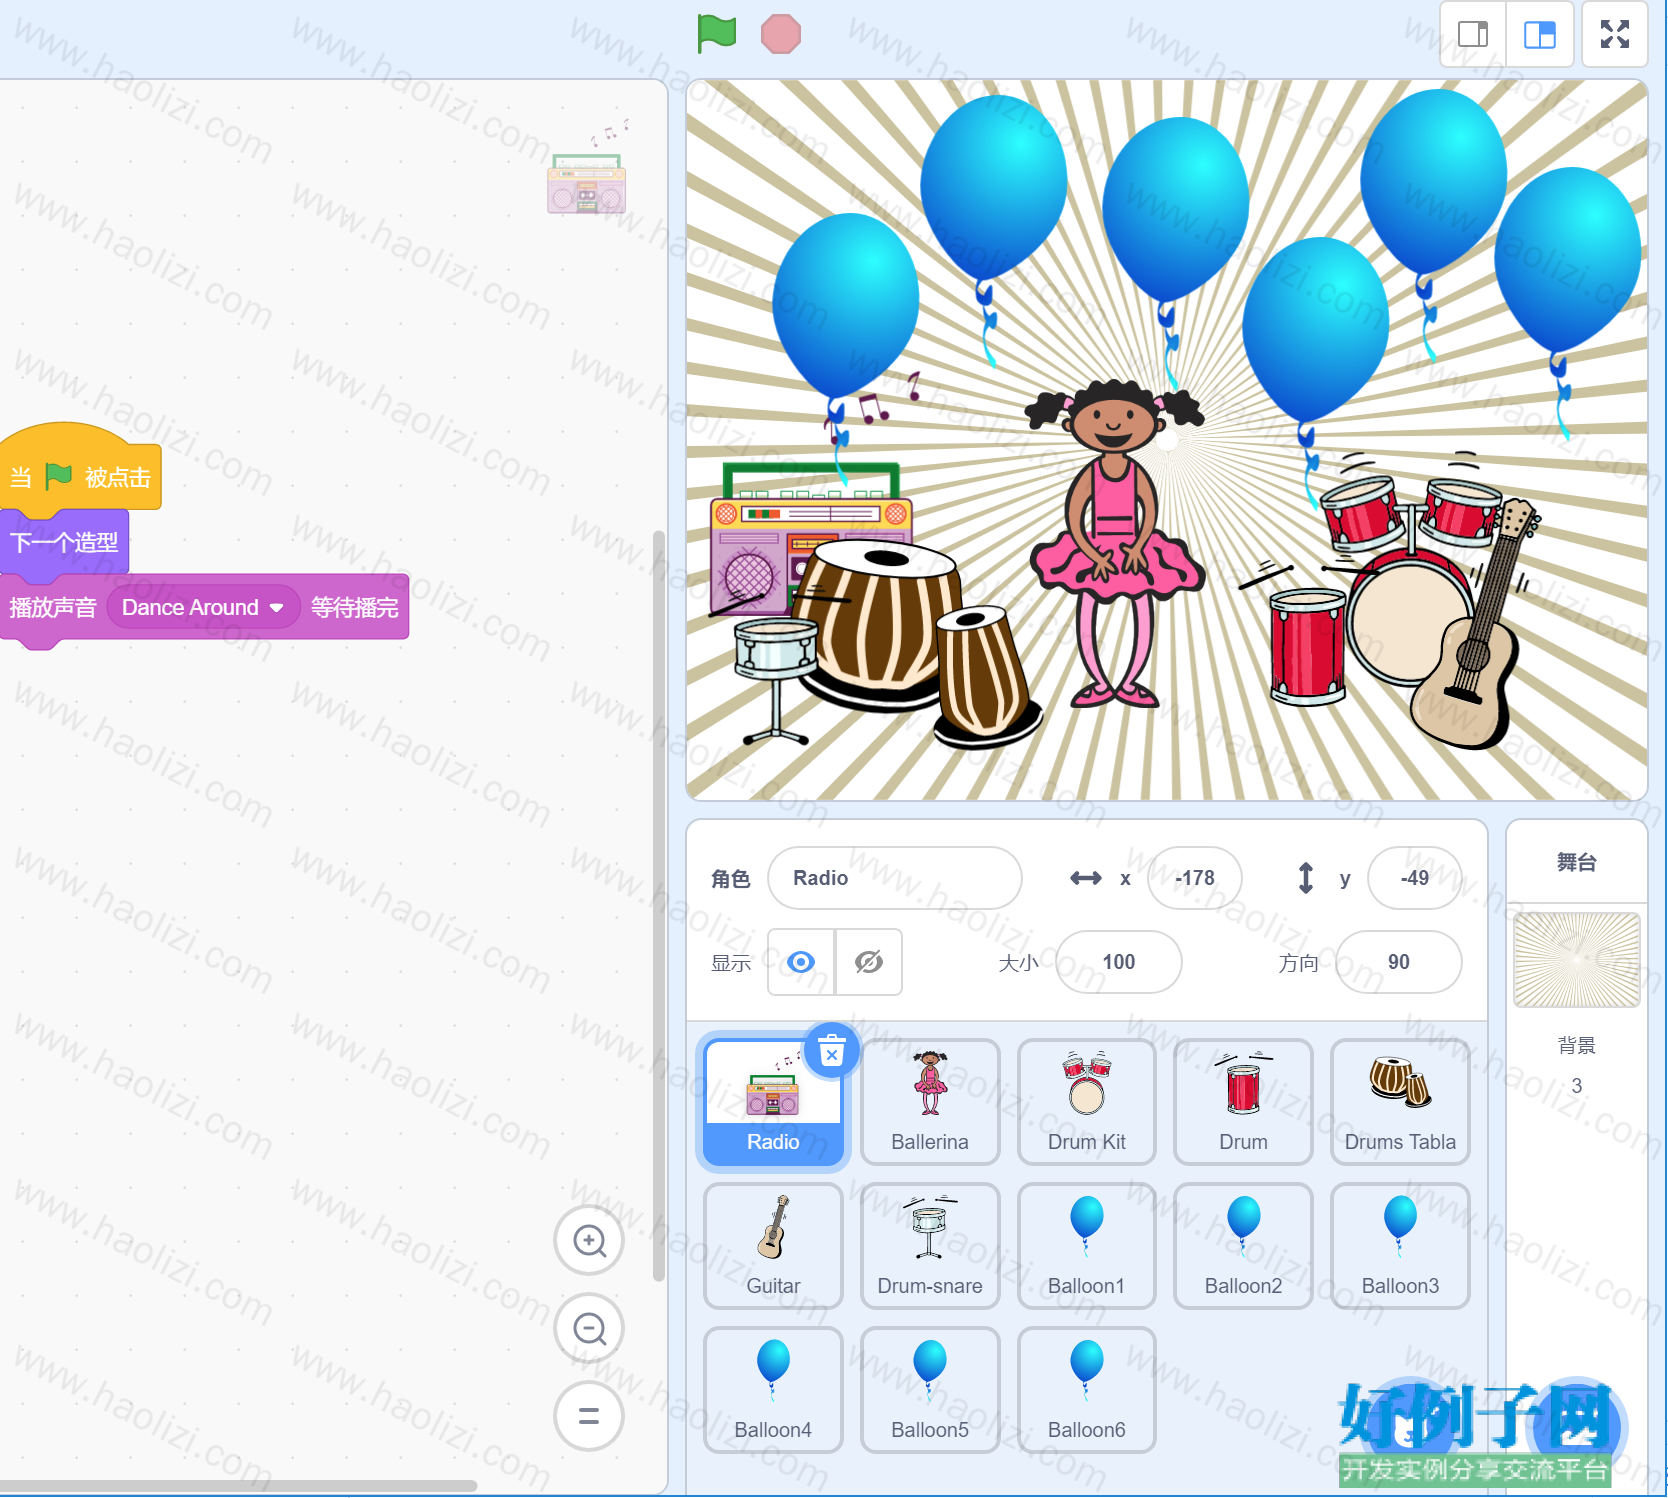Switch to large stage layout
The height and width of the screenshot is (1498, 1668).
pyautogui.click(x=1540, y=34)
